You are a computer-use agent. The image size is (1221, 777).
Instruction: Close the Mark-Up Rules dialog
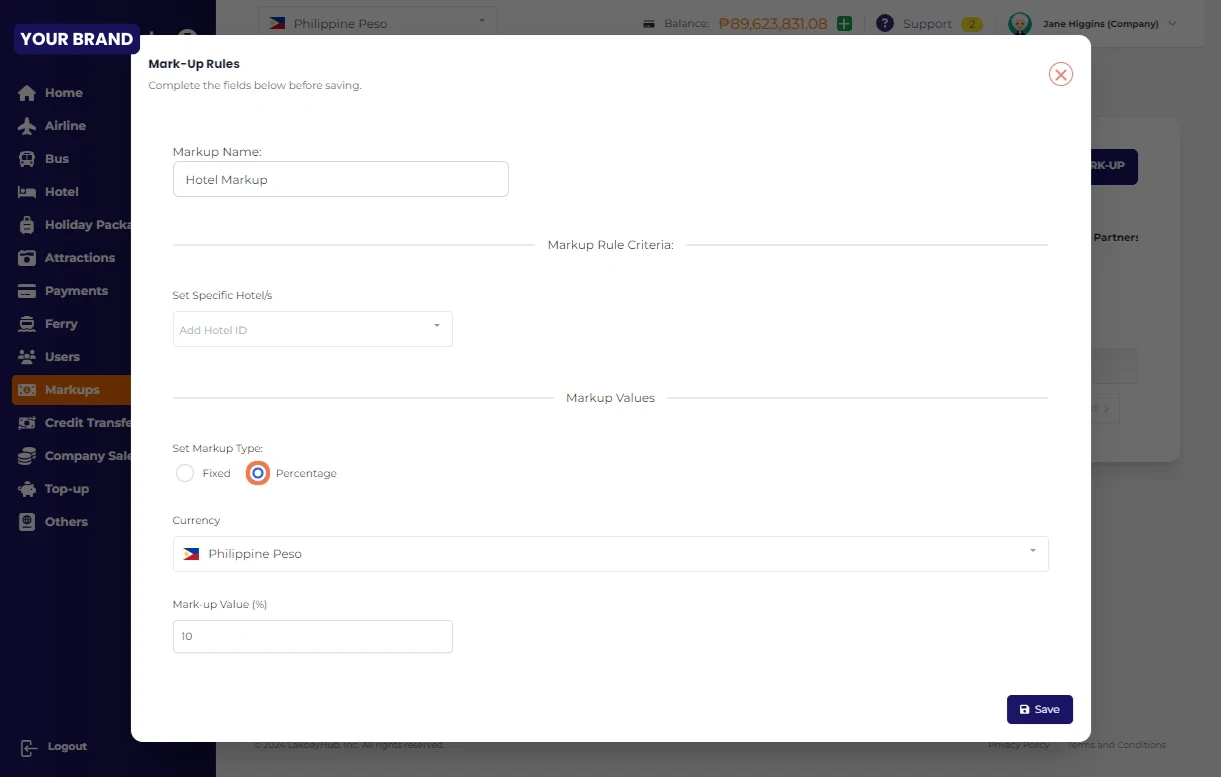click(1060, 74)
